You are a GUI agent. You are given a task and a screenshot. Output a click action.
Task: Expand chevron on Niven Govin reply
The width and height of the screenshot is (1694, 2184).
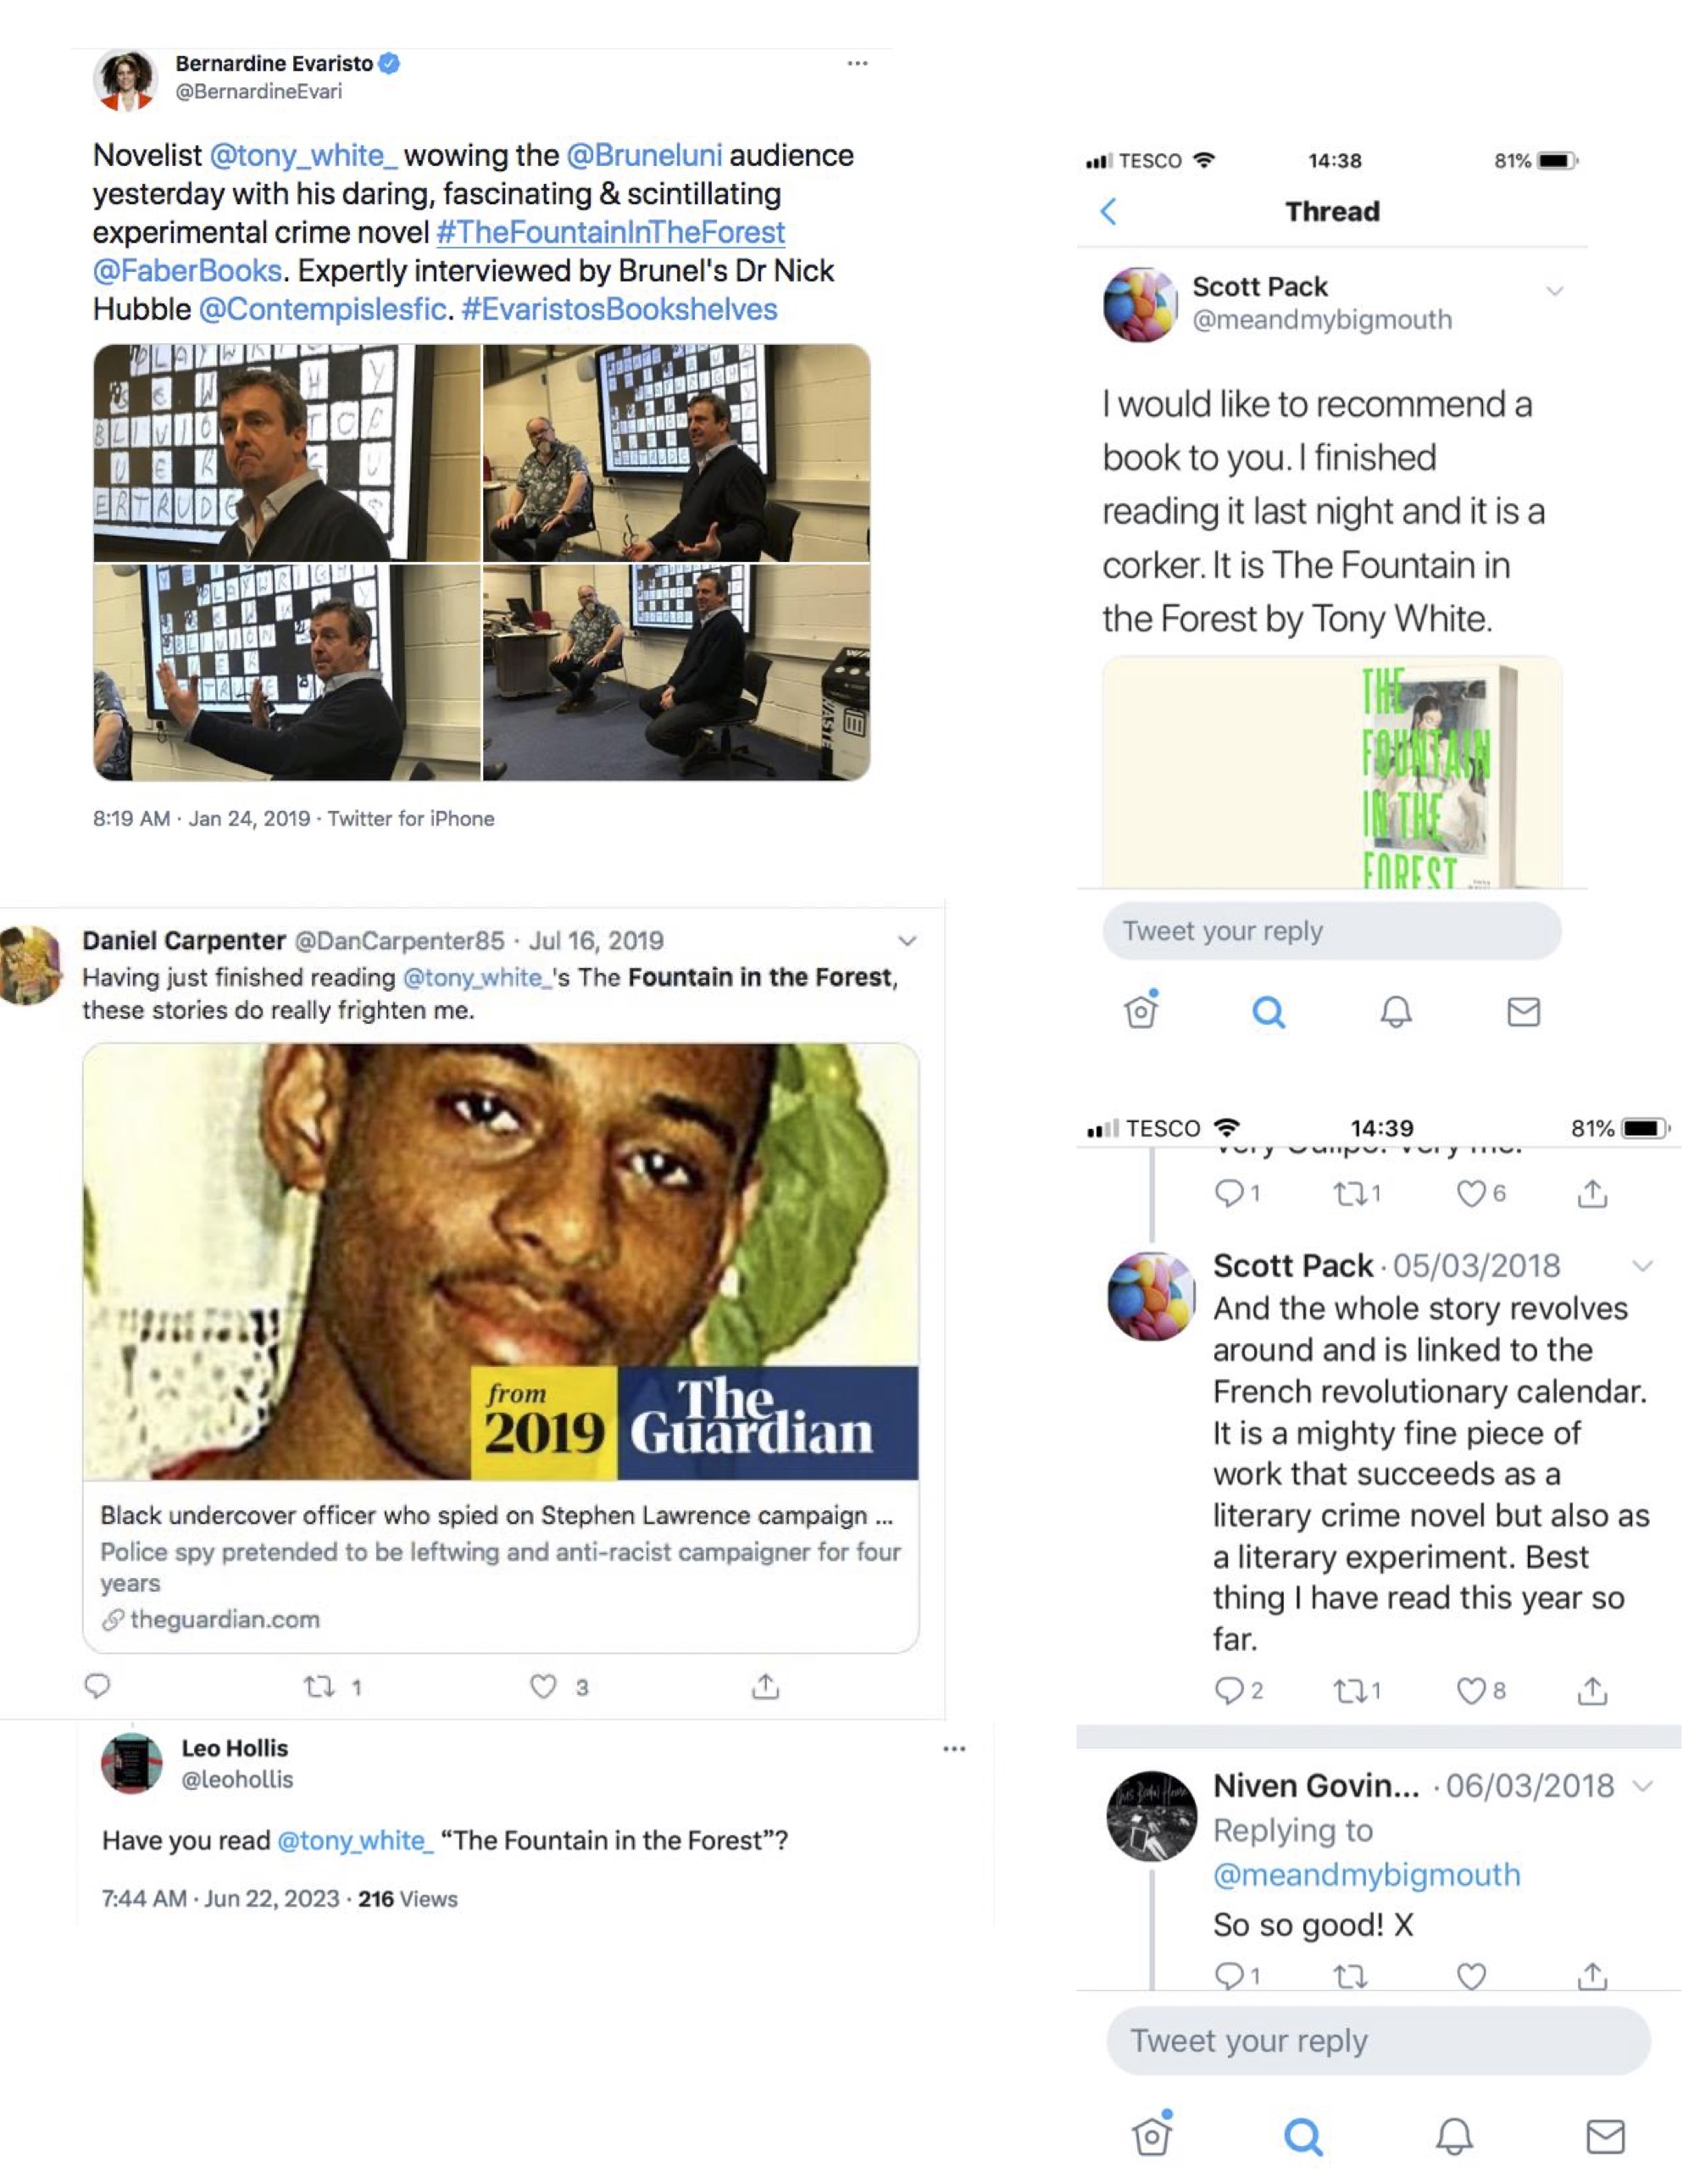(1642, 1785)
